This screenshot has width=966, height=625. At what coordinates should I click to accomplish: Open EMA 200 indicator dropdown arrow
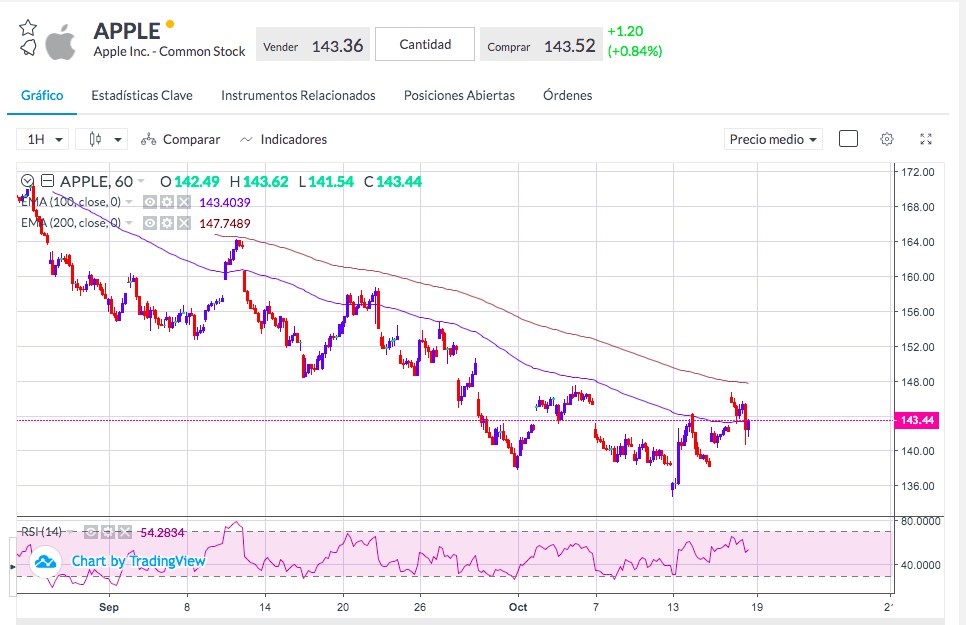point(129,223)
